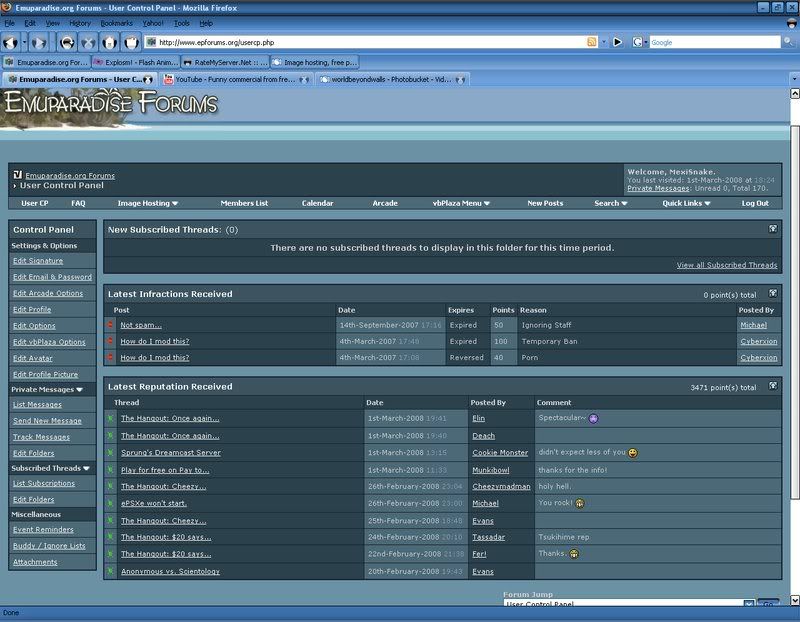The height and width of the screenshot is (622, 800).
Task: Click the Emuparadise Forums logo banner
Action: click(x=111, y=104)
